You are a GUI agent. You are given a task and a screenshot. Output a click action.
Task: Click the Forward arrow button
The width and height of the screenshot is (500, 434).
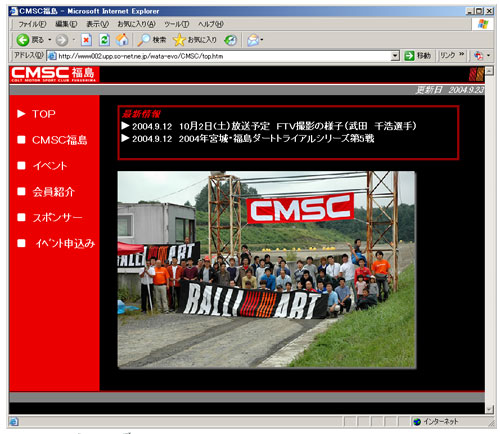pyautogui.click(x=62, y=40)
